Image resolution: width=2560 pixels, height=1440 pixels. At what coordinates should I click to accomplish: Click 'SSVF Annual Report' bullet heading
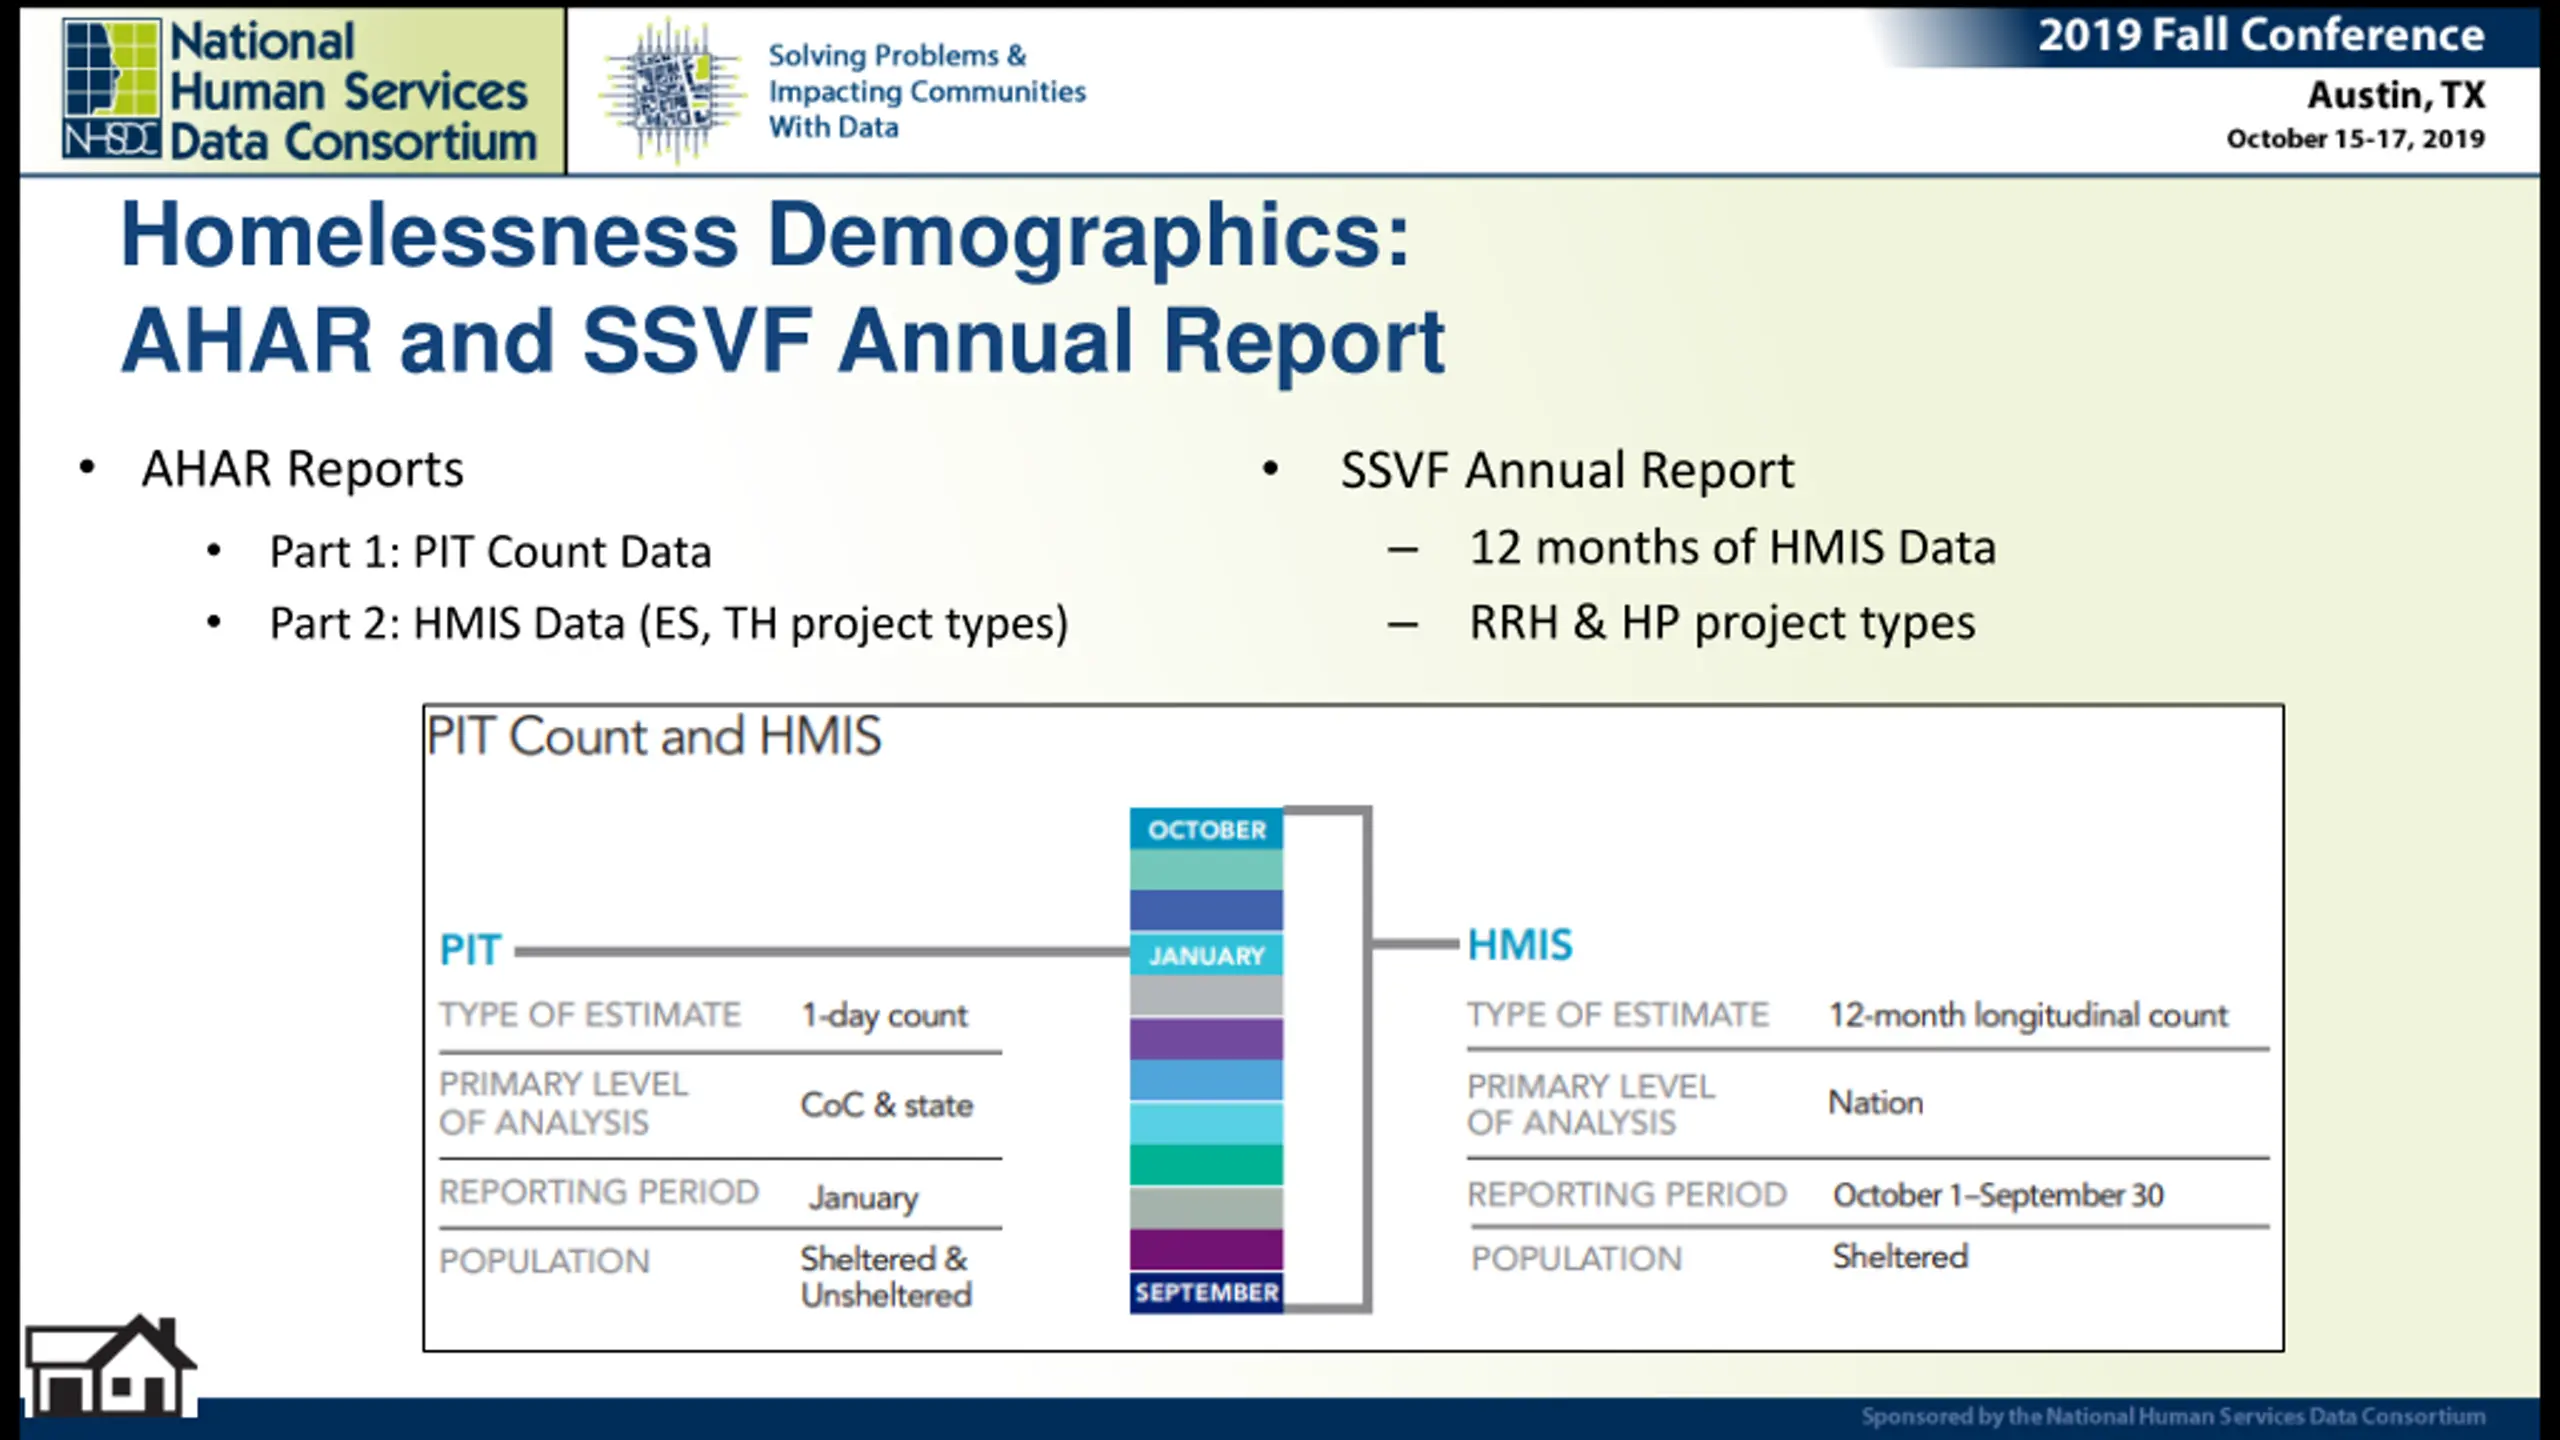coord(1567,470)
